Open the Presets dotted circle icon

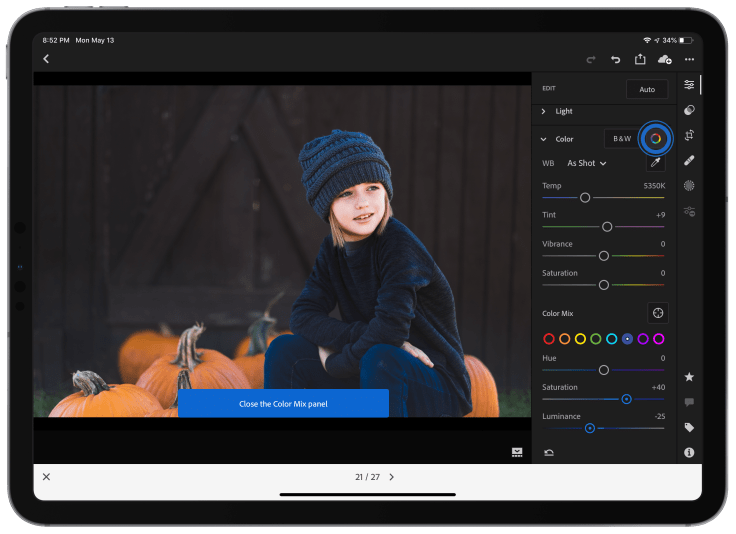[x=689, y=185]
